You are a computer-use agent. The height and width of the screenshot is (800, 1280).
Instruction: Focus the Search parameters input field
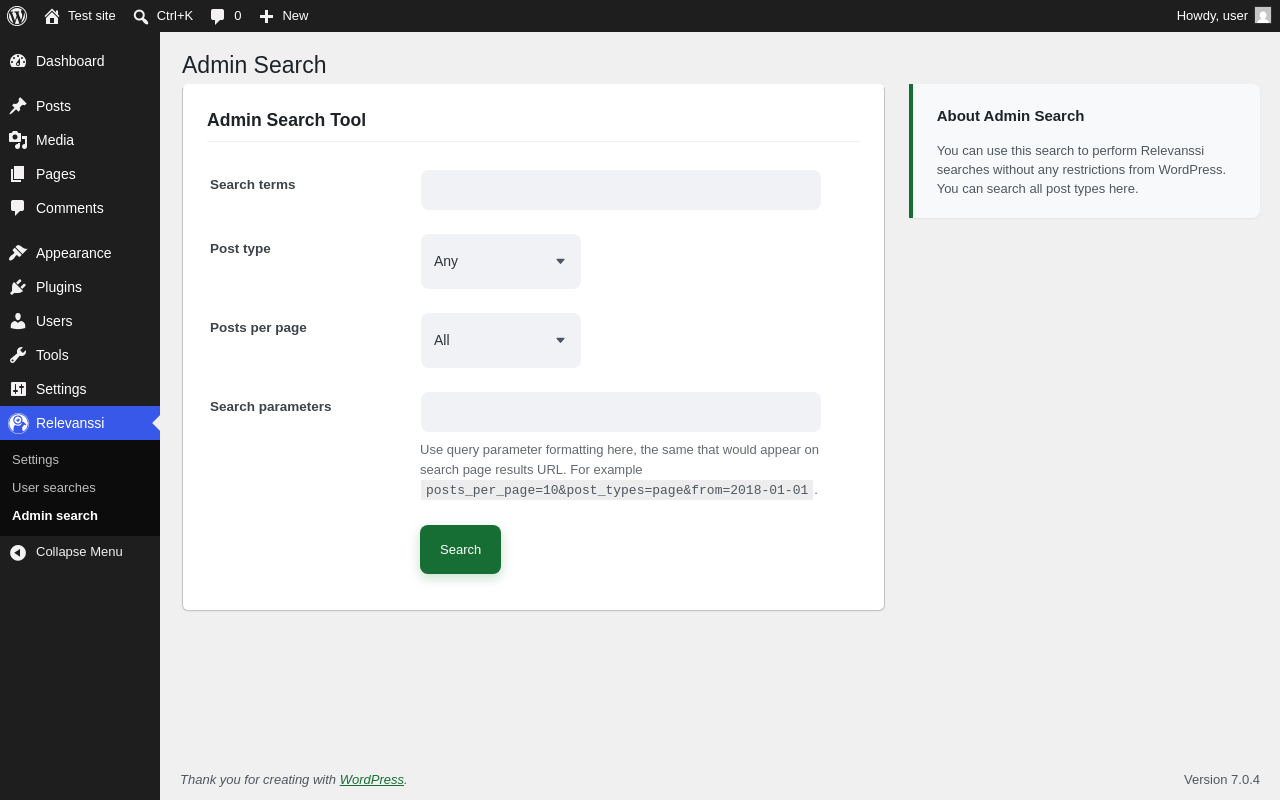(x=621, y=412)
